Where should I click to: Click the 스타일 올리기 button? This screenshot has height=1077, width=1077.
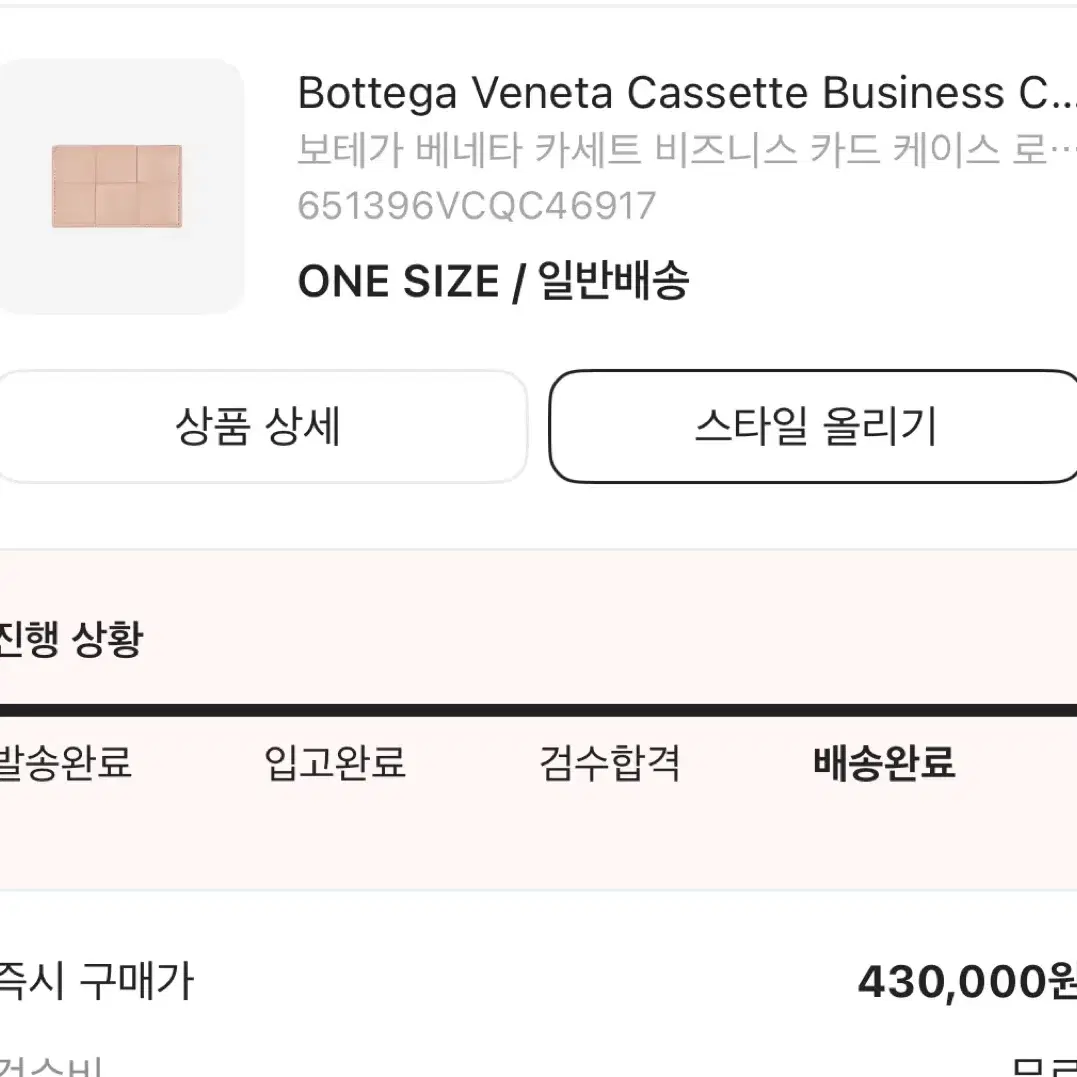814,427
